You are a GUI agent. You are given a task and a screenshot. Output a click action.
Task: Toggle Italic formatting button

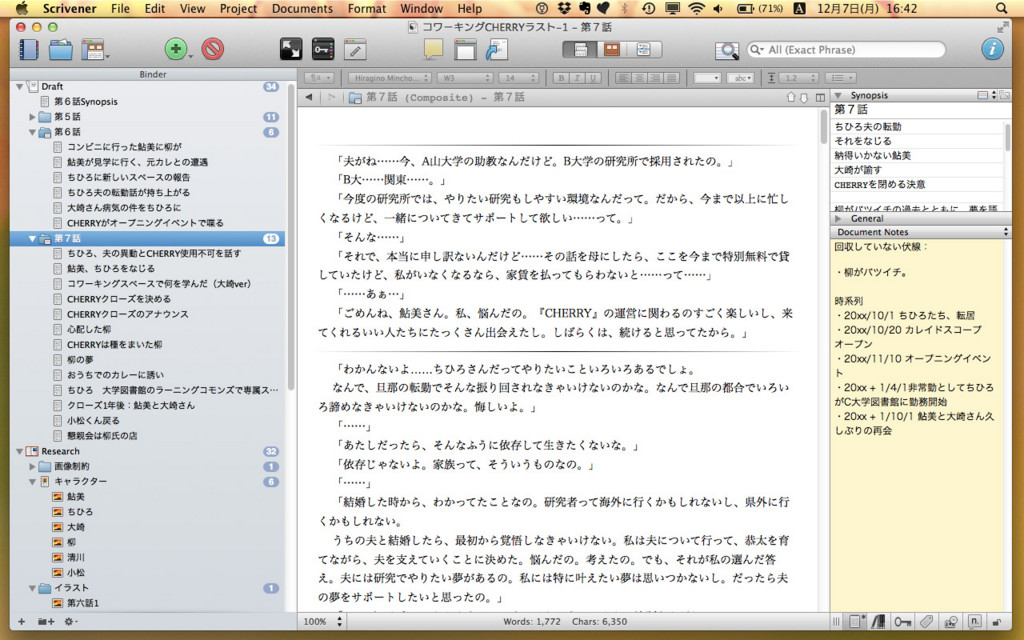(x=577, y=78)
